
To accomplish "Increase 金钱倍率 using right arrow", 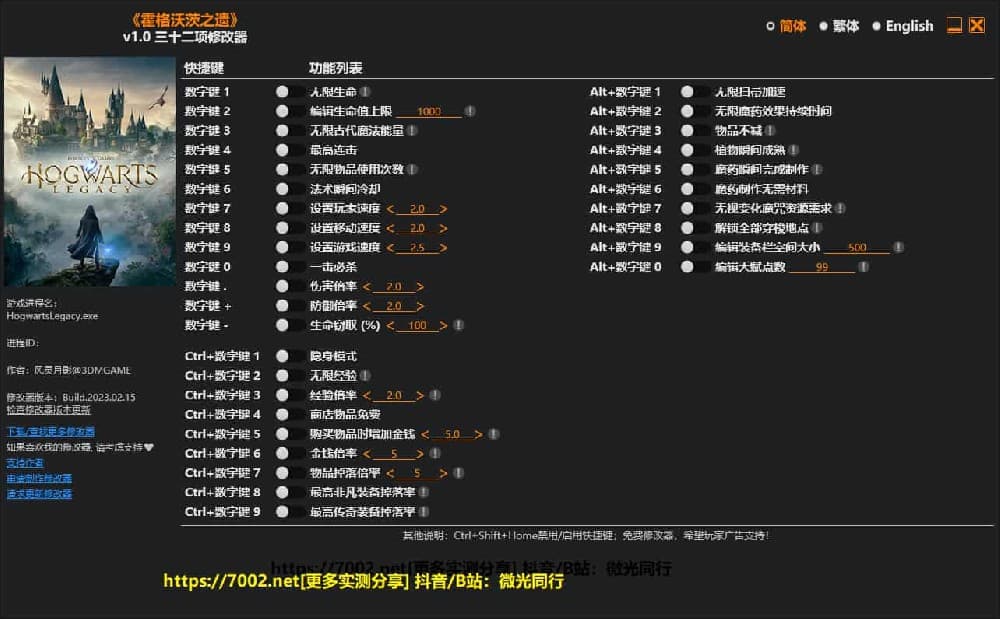I will pyautogui.click(x=420, y=454).
